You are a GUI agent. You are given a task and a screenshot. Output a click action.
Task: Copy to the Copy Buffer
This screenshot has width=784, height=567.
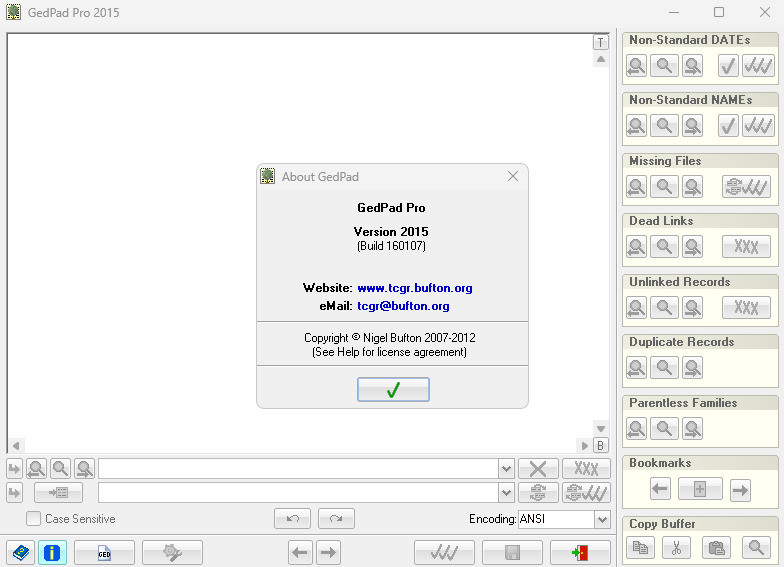pos(640,548)
